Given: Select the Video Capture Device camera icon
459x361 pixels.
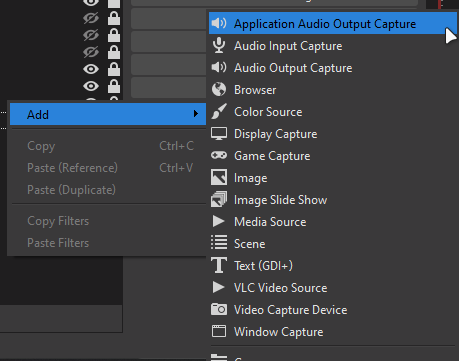Looking at the screenshot, I should pyautogui.click(x=219, y=309).
